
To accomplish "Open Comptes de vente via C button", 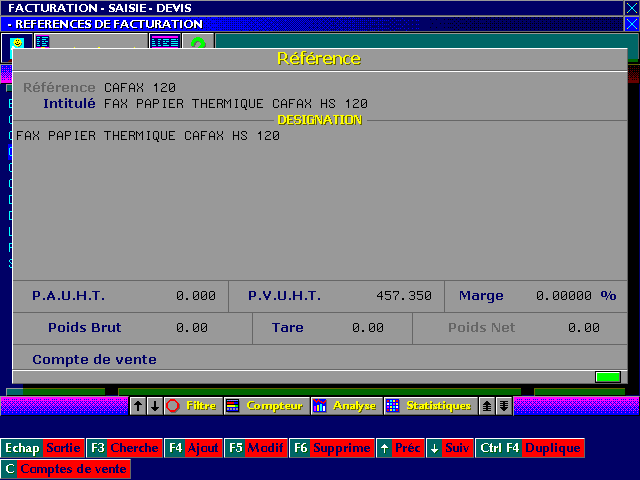I will (x=66, y=469).
